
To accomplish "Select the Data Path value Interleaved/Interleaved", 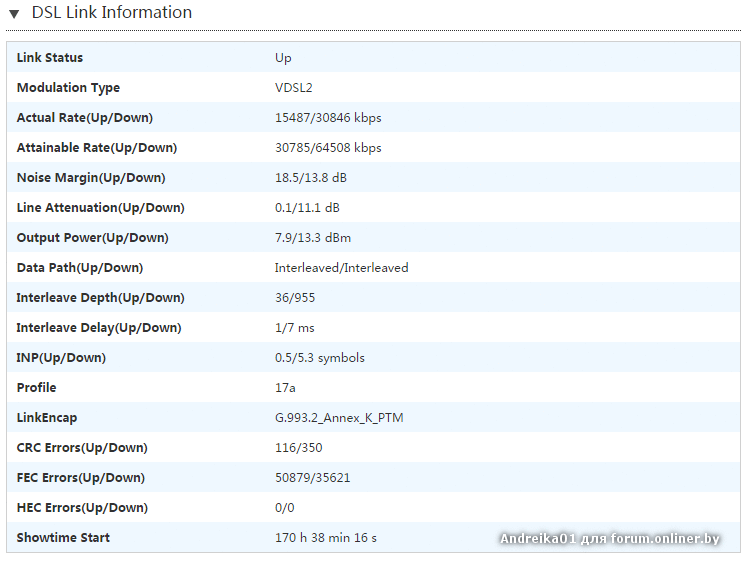I will pyautogui.click(x=341, y=268).
